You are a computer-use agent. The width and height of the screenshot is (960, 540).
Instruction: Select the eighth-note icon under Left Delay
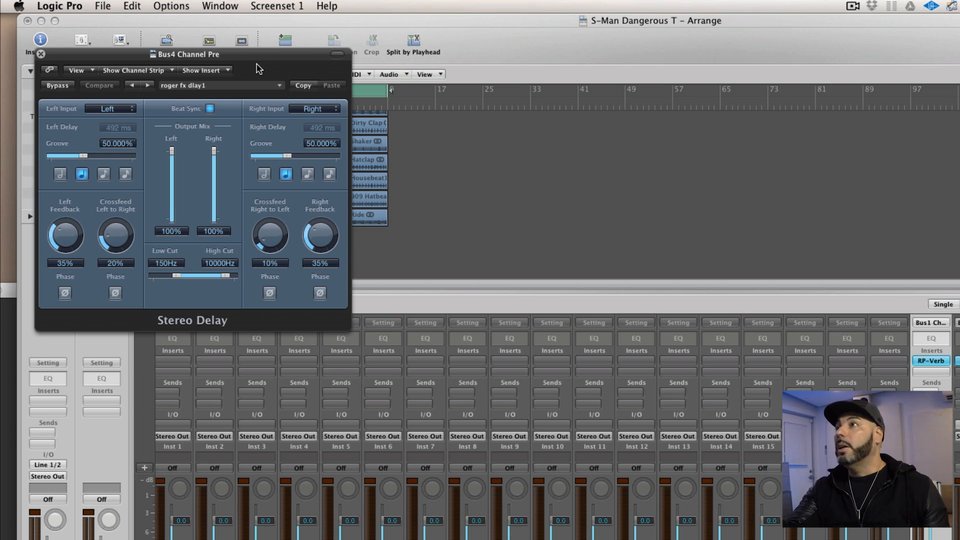click(x=103, y=174)
